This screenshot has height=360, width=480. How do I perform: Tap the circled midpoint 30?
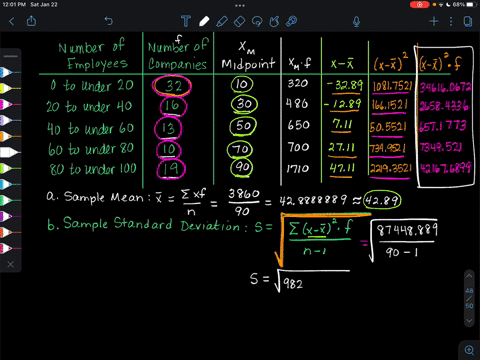coord(244,104)
